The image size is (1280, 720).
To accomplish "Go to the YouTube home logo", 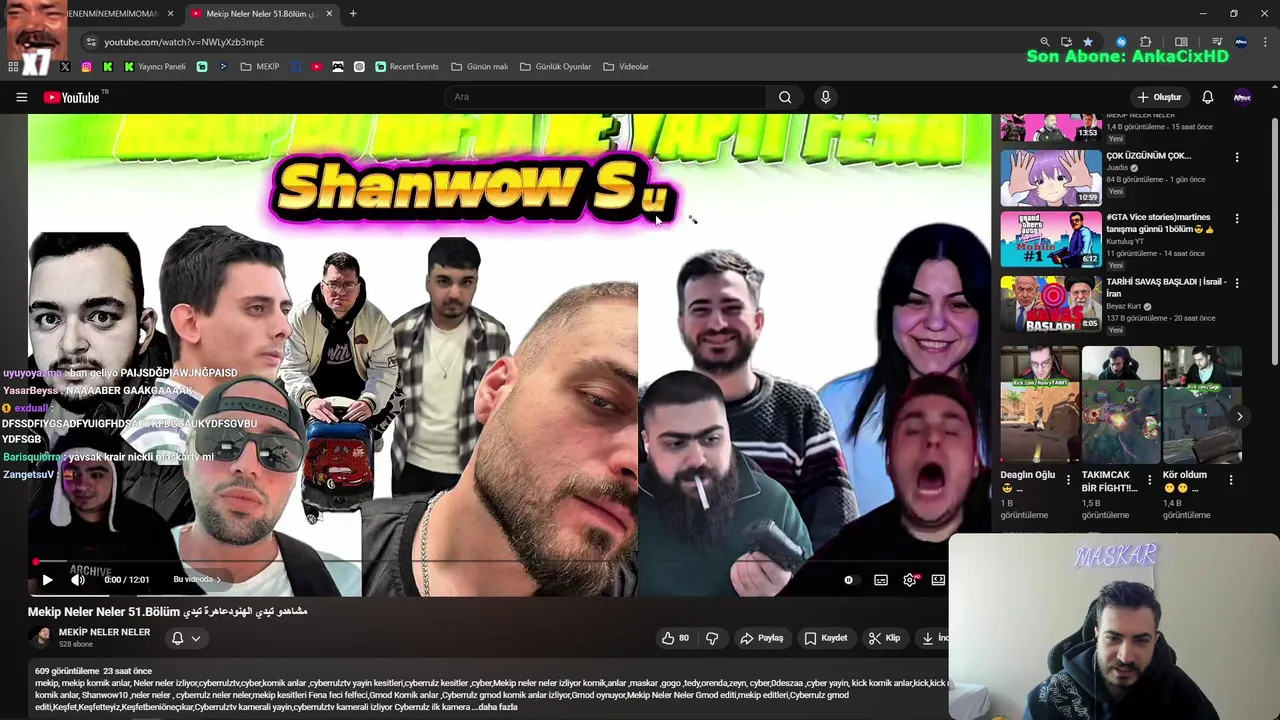I will pyautogui.click(x=72, y=97).
